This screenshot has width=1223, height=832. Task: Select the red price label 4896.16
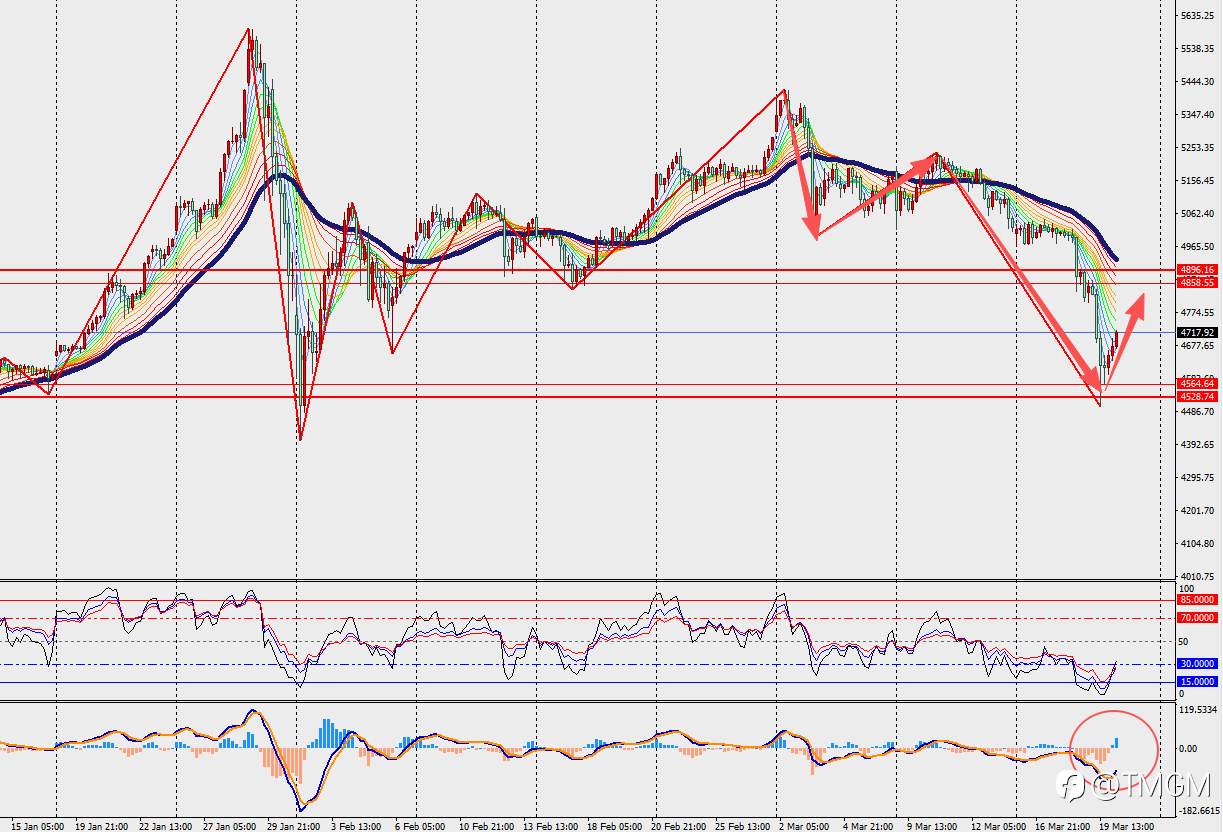[x=1197, y=270]
